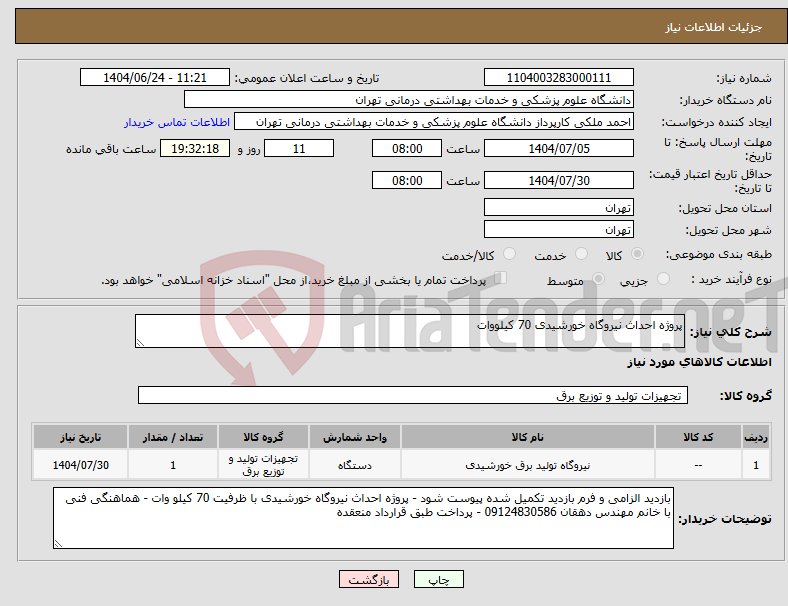Click the need number field 1104003283000111
Viewport: 788px width, 606px height.
click(558, 77)
